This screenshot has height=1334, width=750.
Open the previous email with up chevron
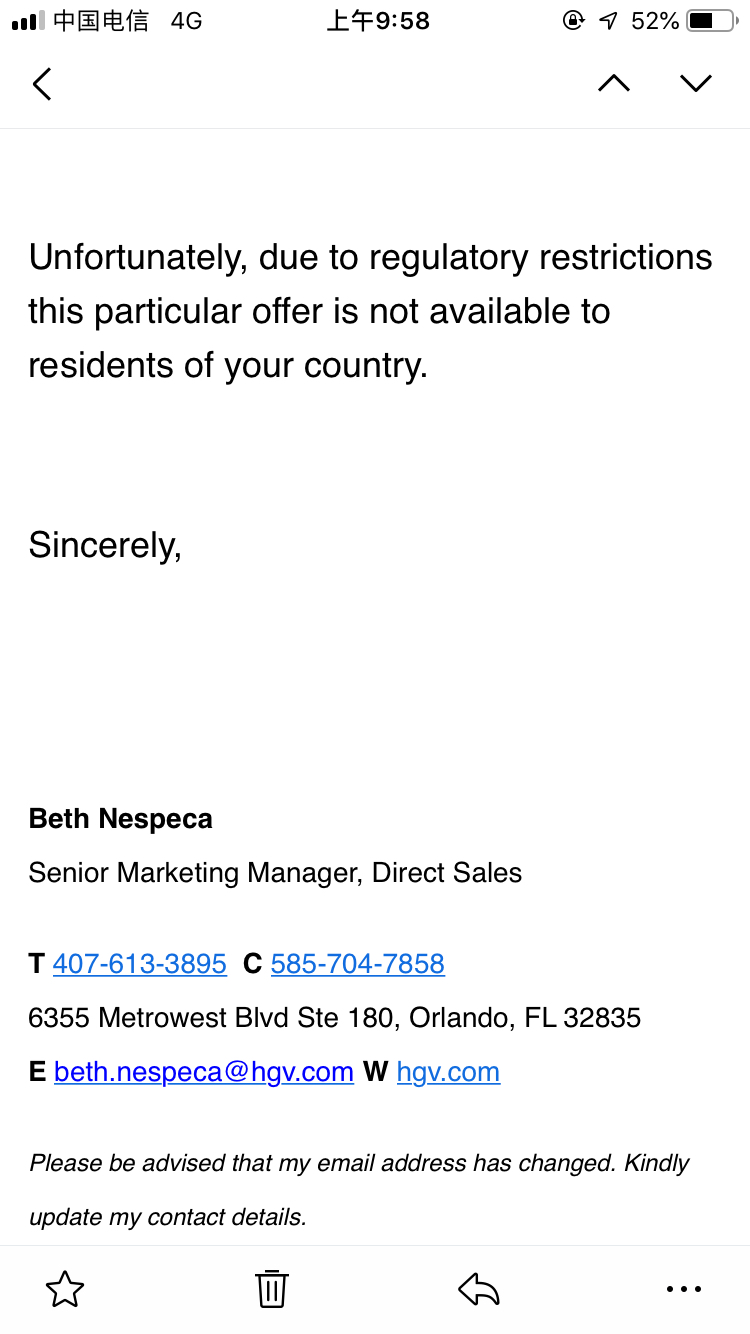(x=614, y=84)
